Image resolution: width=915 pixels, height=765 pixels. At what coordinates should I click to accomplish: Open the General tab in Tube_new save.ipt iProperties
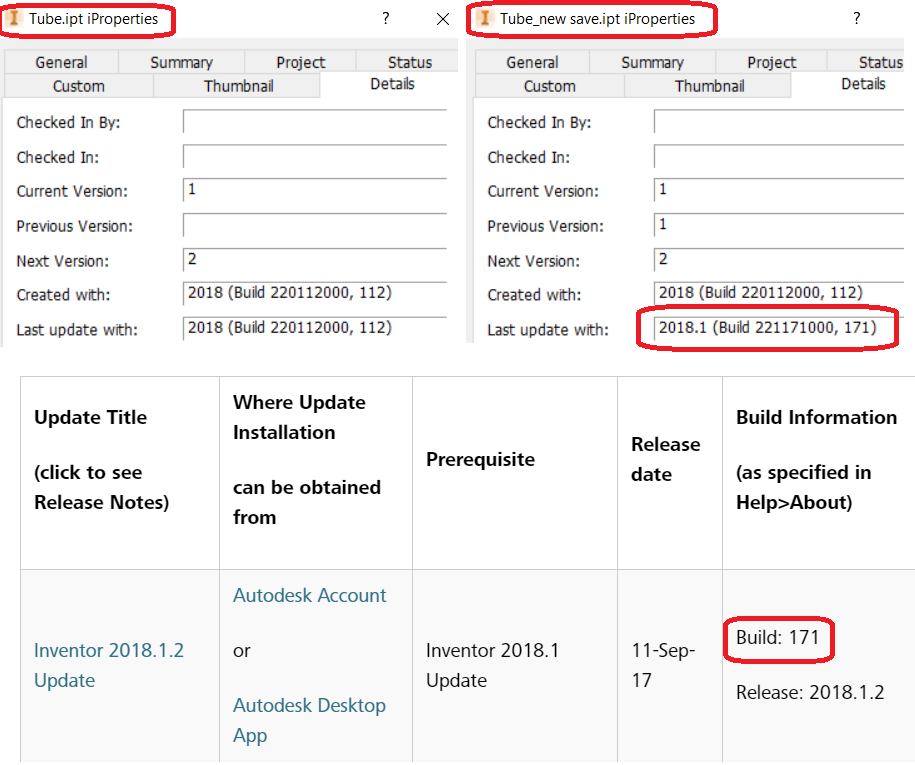[x=532, y=62]
